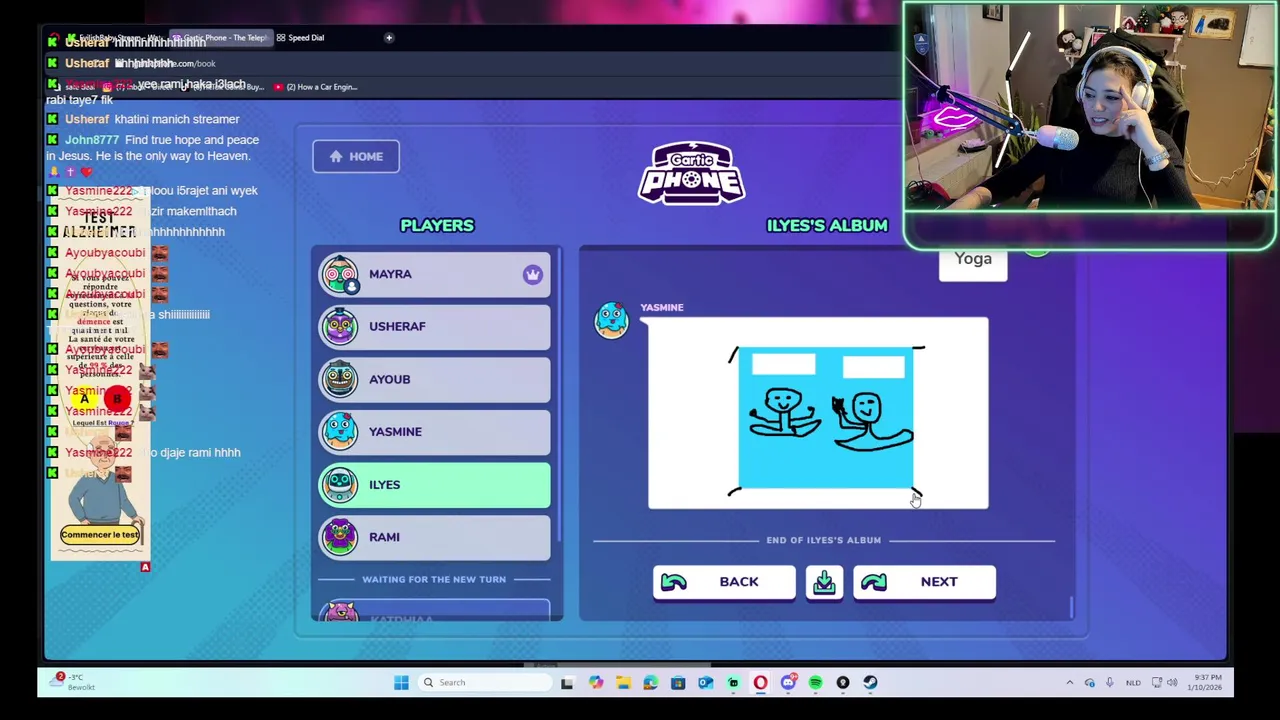1280x720 pixels.
Task: Download Ilyes's album with the download icon
Action: [824, 582]
